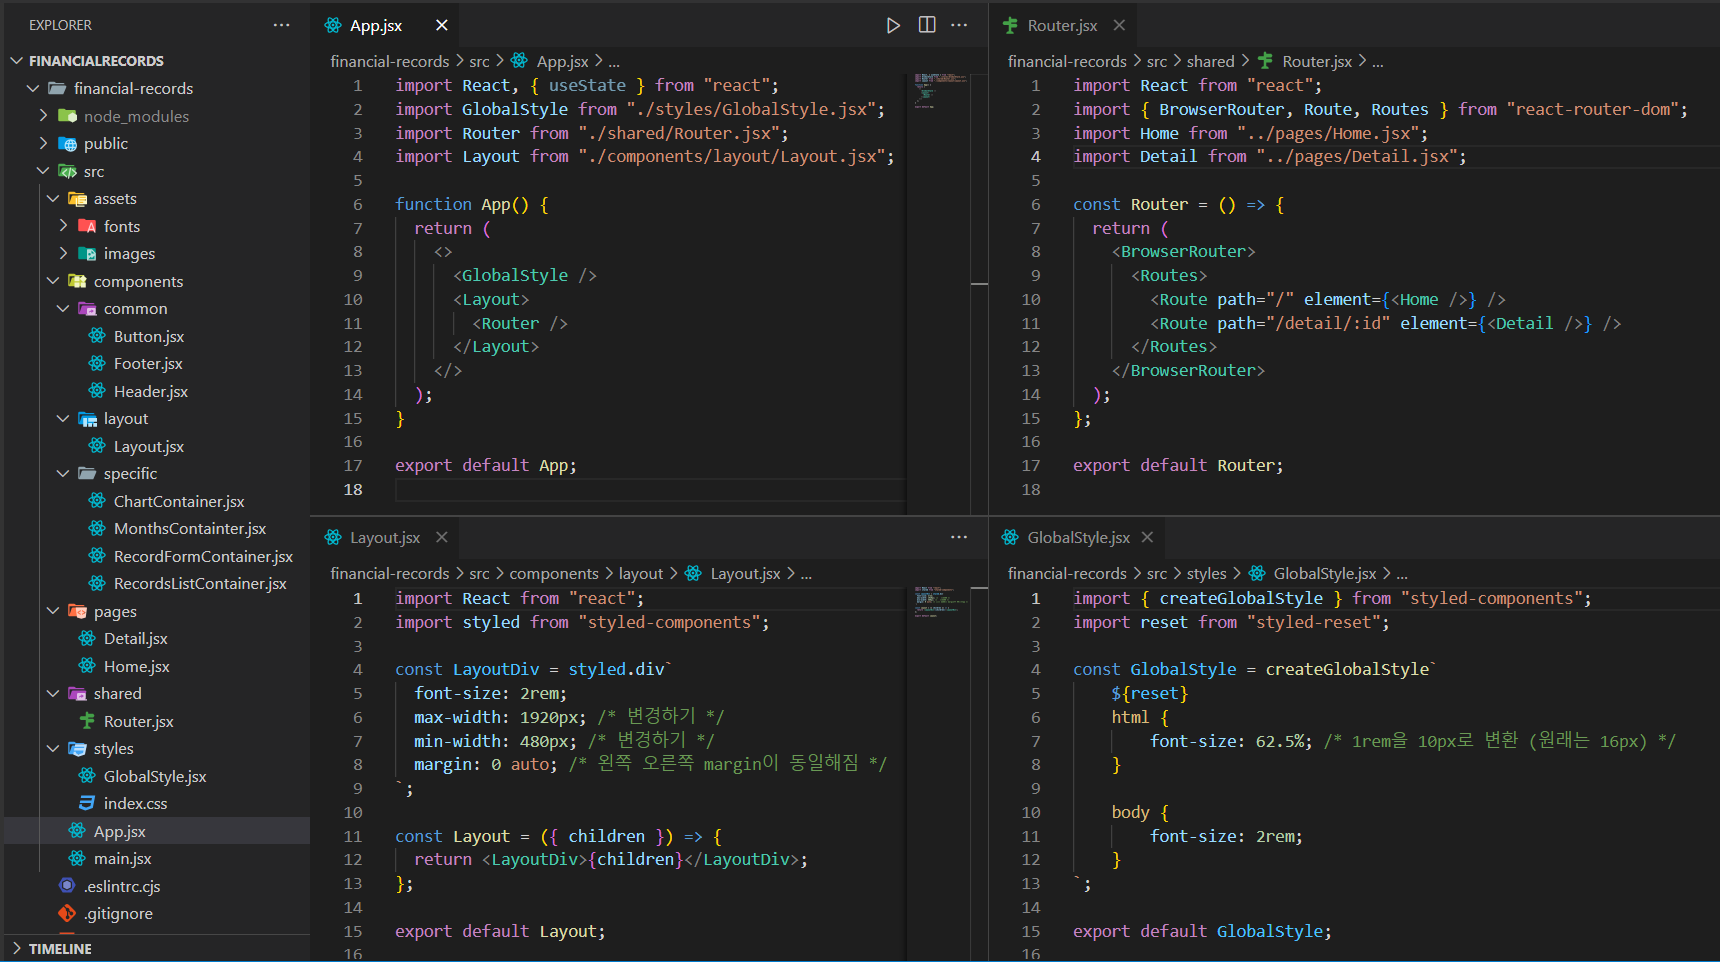Screen dimensions: 1720x962
Task: Run the App.jsx file with play icon
Action: (893, 25)
